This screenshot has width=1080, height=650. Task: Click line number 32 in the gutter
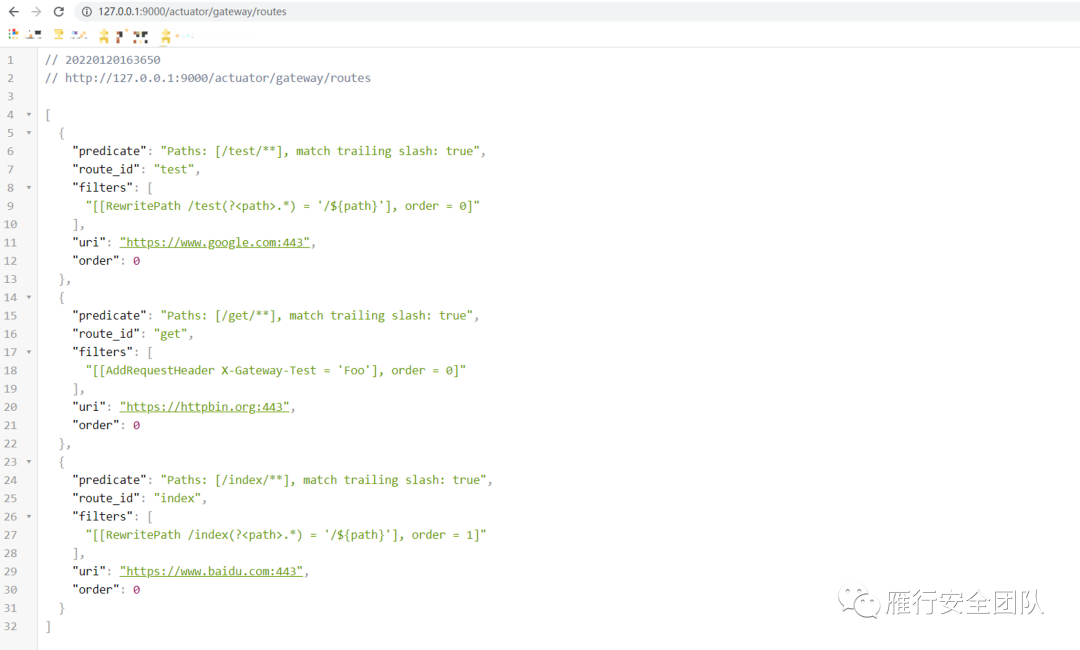point(11,626)
